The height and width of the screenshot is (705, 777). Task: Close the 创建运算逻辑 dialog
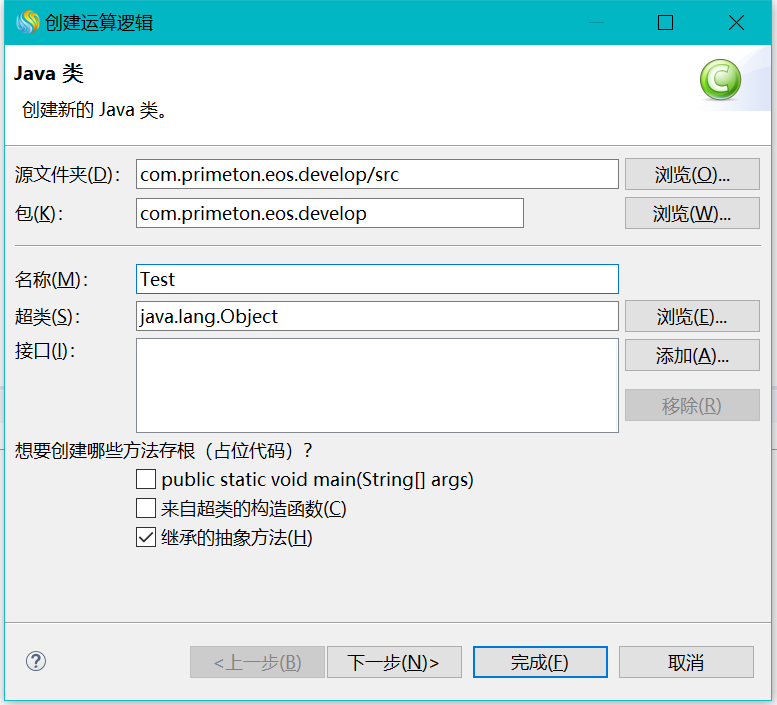point(736,22)
